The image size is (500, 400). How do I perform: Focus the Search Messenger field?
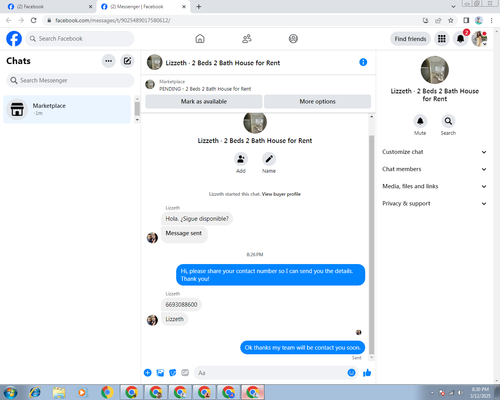(70, 80)
